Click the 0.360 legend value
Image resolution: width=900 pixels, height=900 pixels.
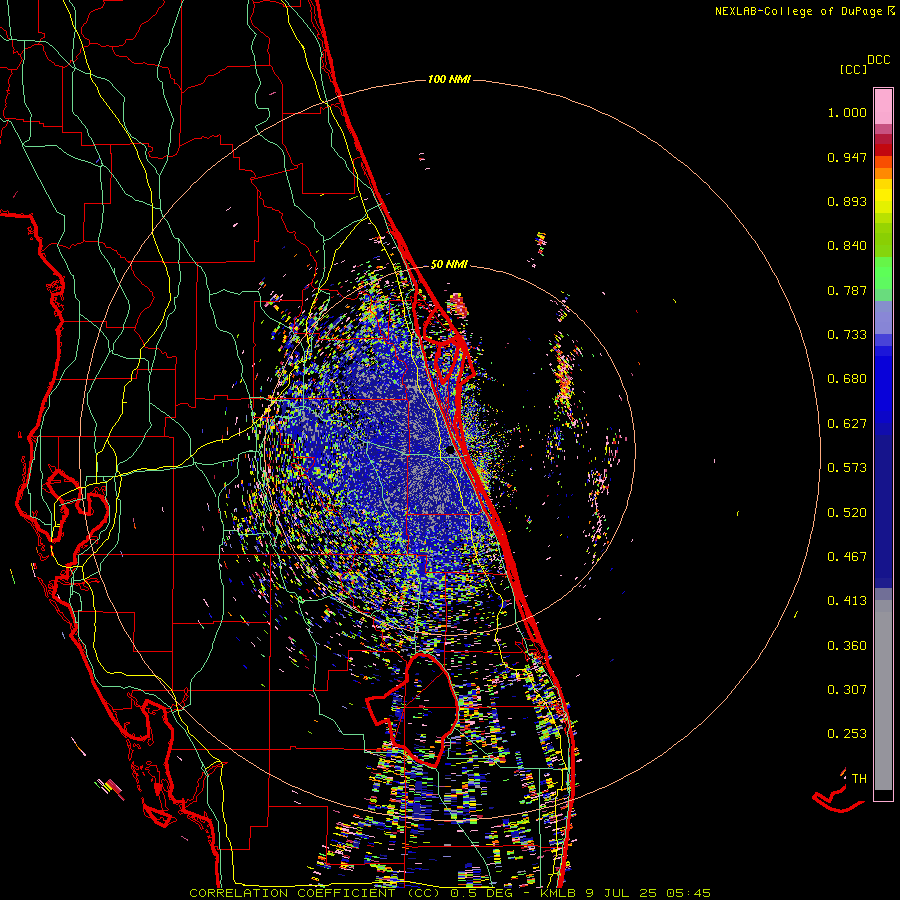click(847, 646)
